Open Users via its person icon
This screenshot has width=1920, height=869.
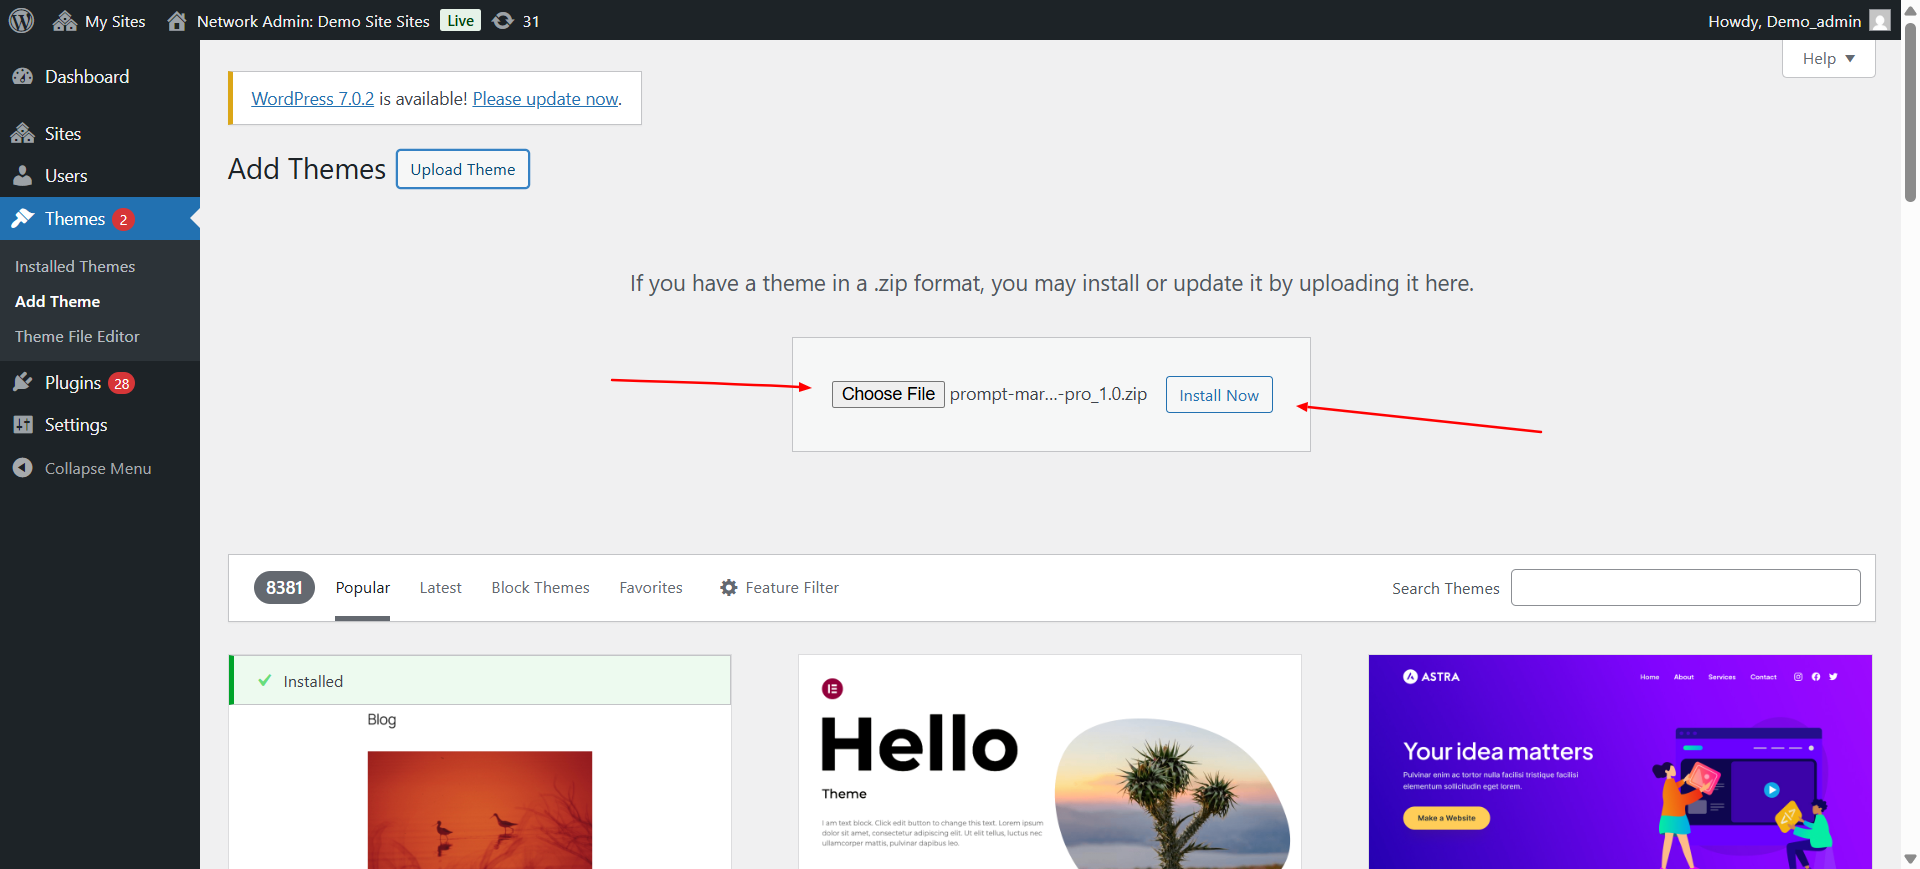coord(23,176)
